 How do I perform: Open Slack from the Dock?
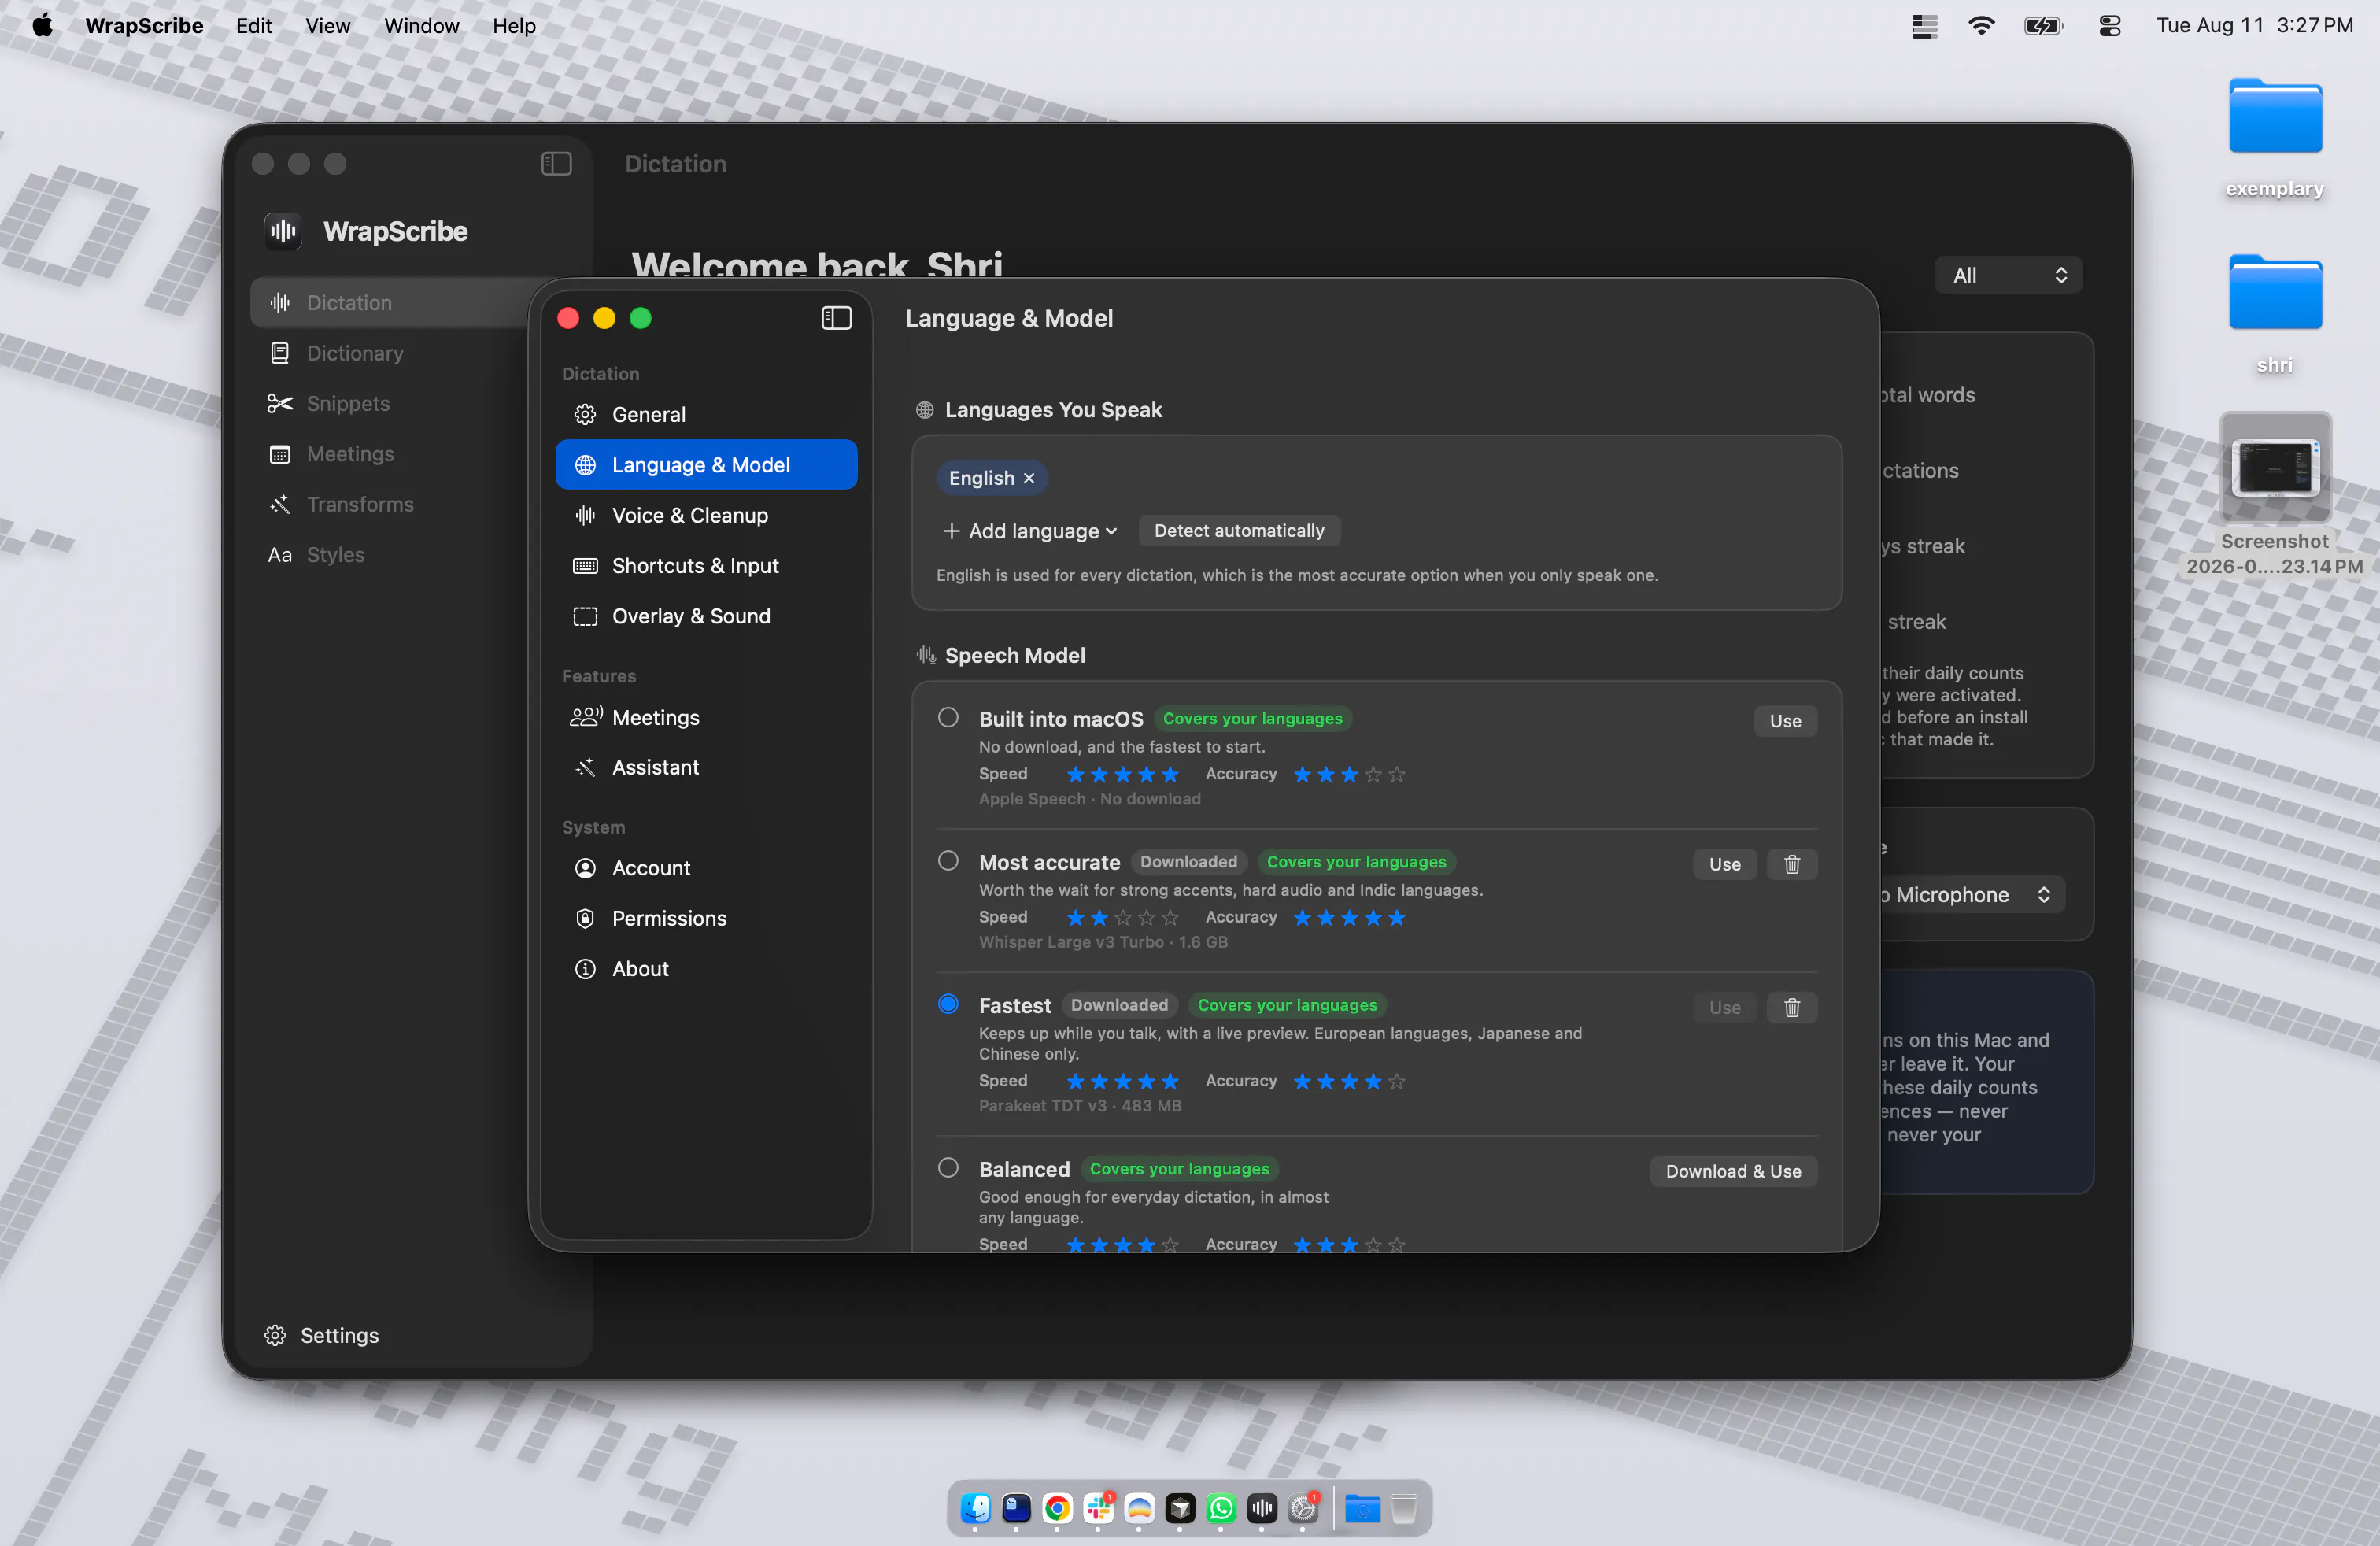click(1098, 1507)
